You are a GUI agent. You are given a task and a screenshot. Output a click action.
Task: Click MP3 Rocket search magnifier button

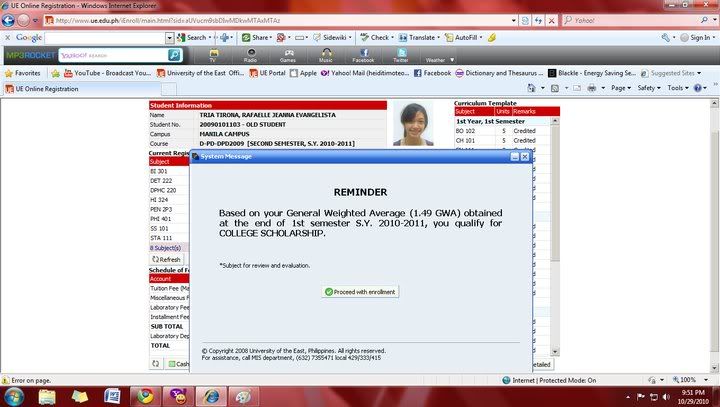tap(174, 55)
